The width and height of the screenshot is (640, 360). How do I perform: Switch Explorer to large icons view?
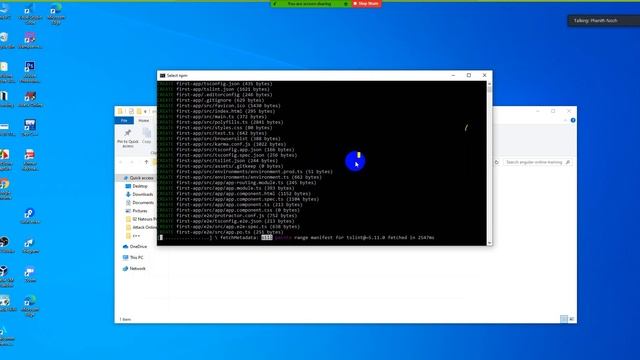click(x=571, y=319)
